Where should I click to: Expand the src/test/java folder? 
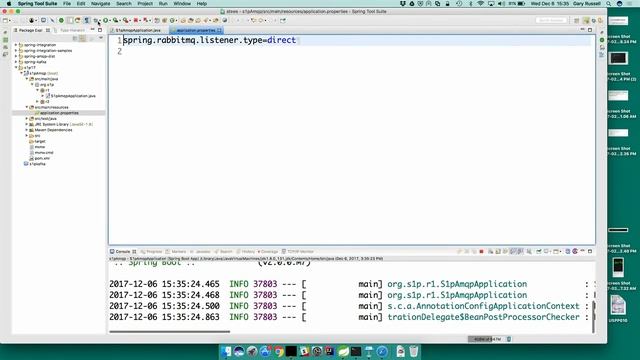pyautogui.click(x=27, y=118)
